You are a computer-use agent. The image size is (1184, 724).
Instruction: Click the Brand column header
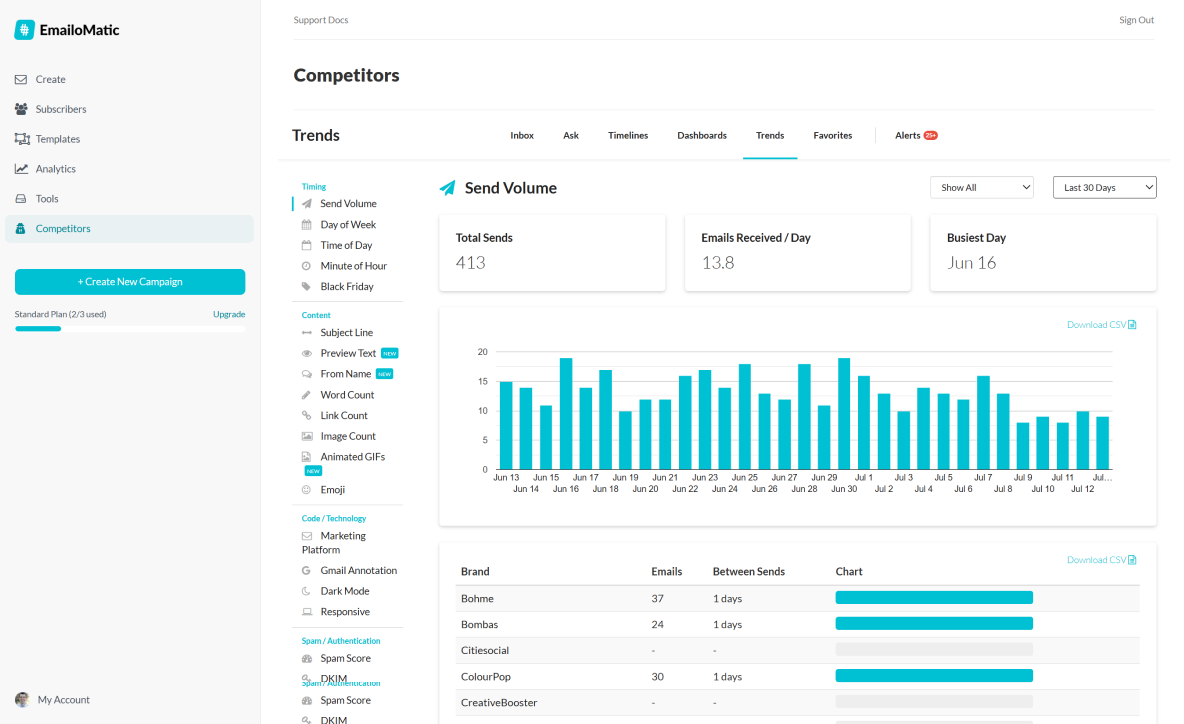(x=475, y=571)
